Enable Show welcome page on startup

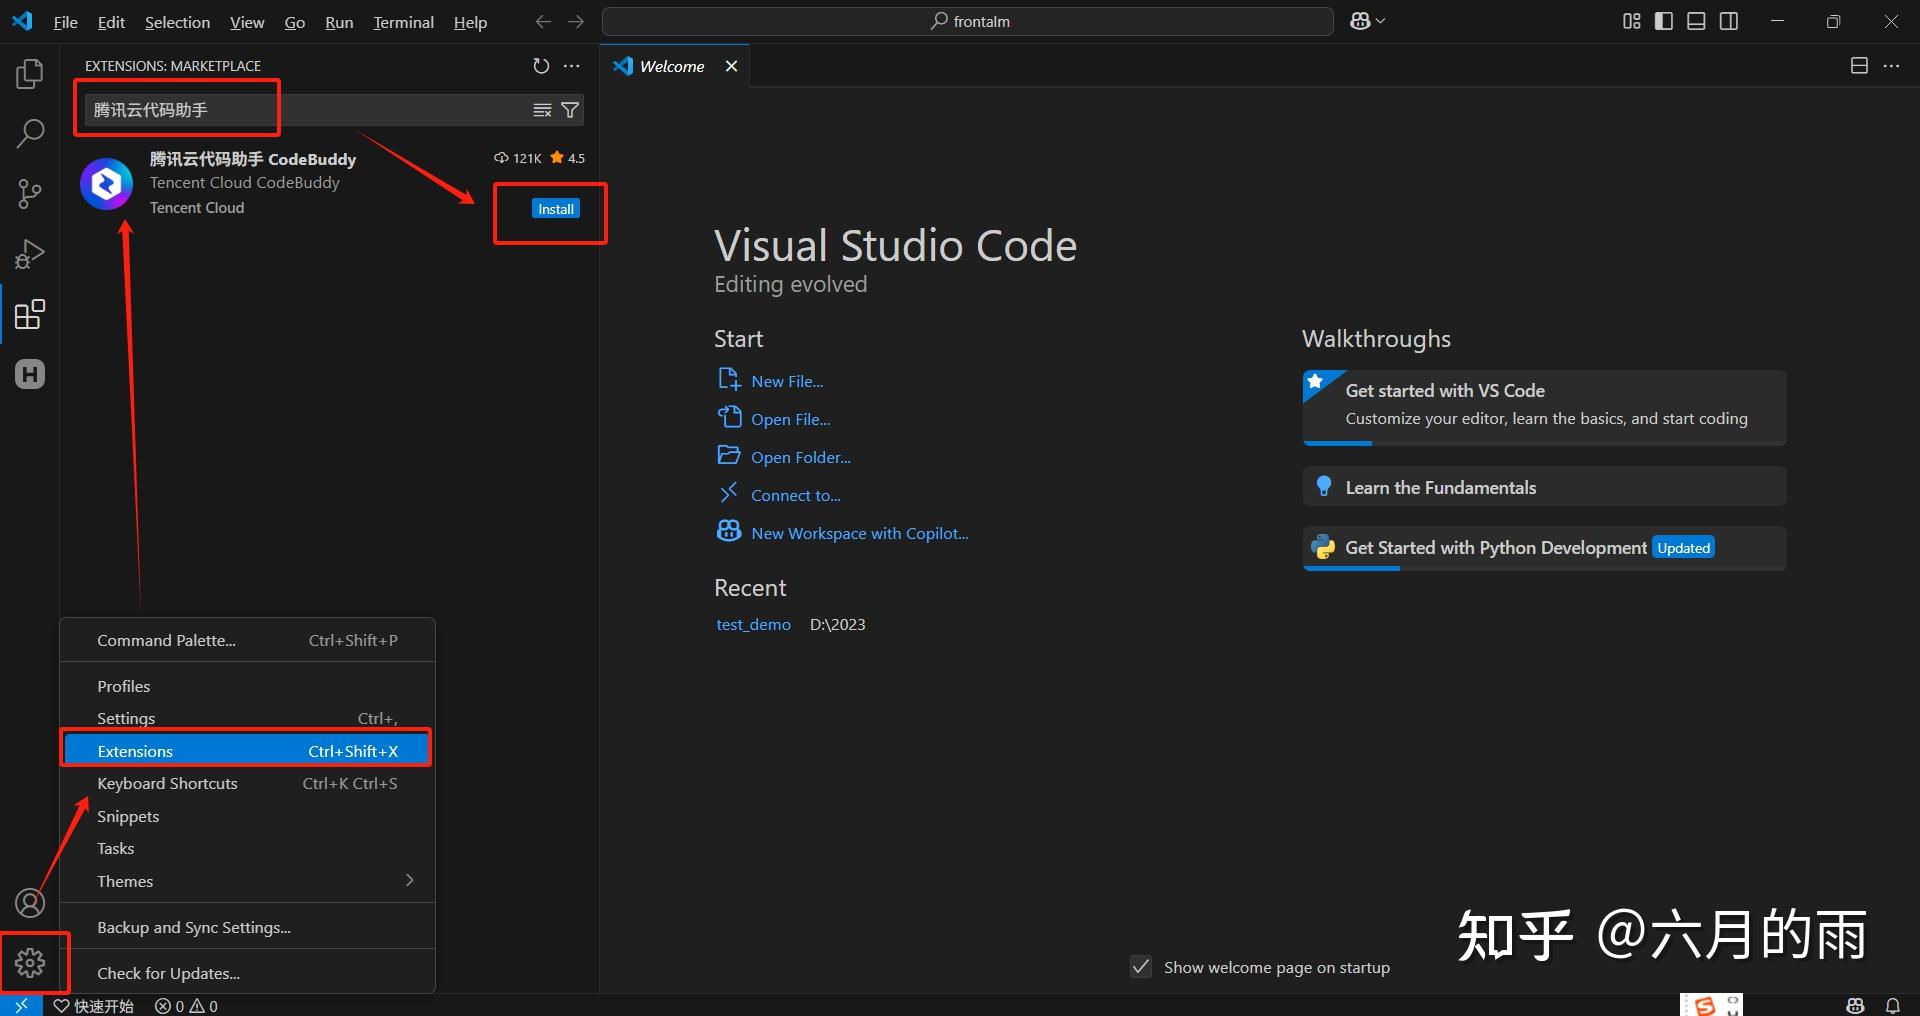1140,967
